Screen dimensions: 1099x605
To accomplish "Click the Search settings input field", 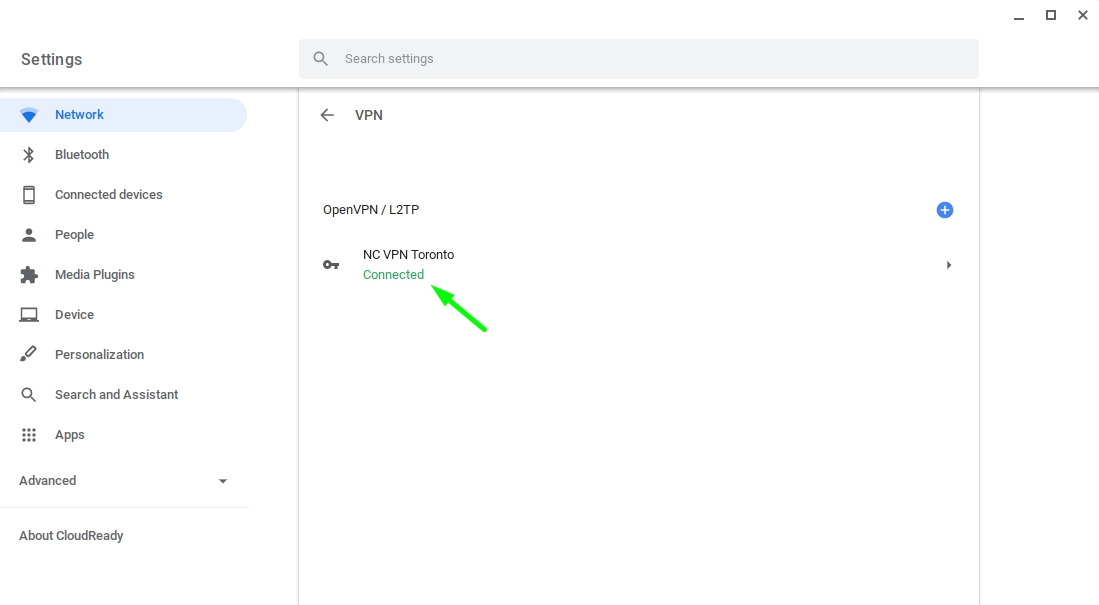I will pyautogui.click(x=650, y=59).
